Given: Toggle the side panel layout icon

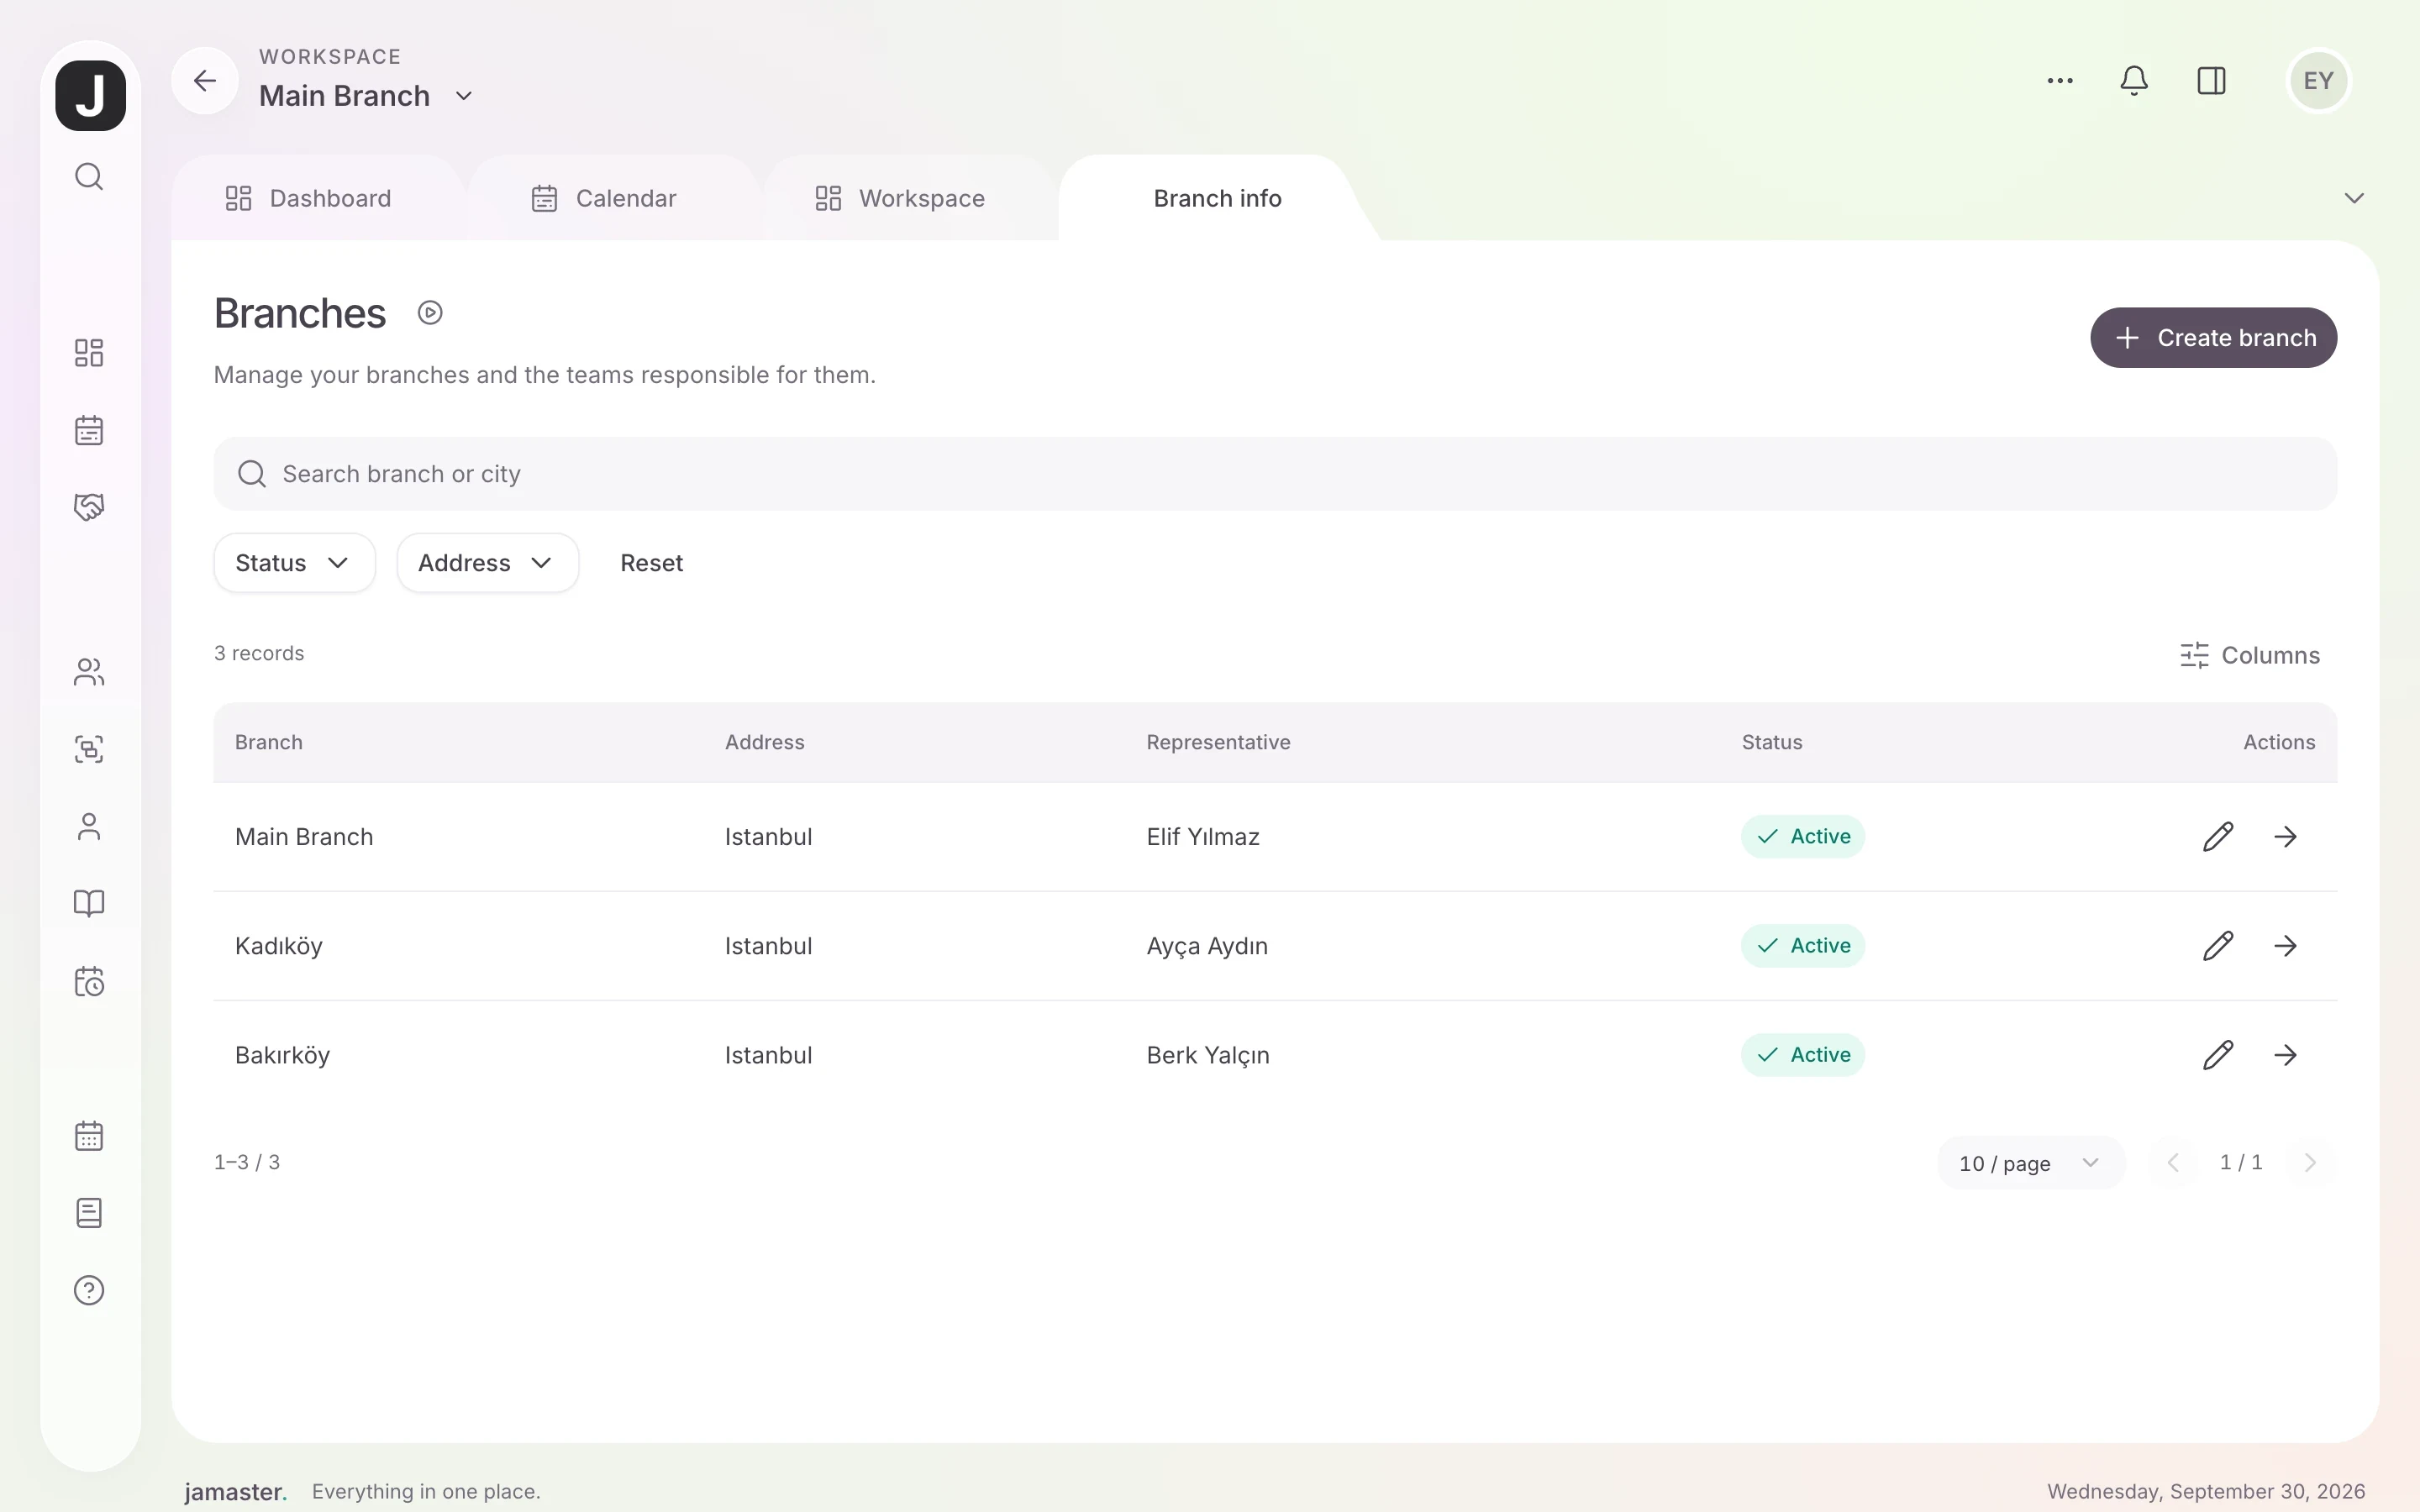Looking at the screenshot, I should tap(2211, 81).
